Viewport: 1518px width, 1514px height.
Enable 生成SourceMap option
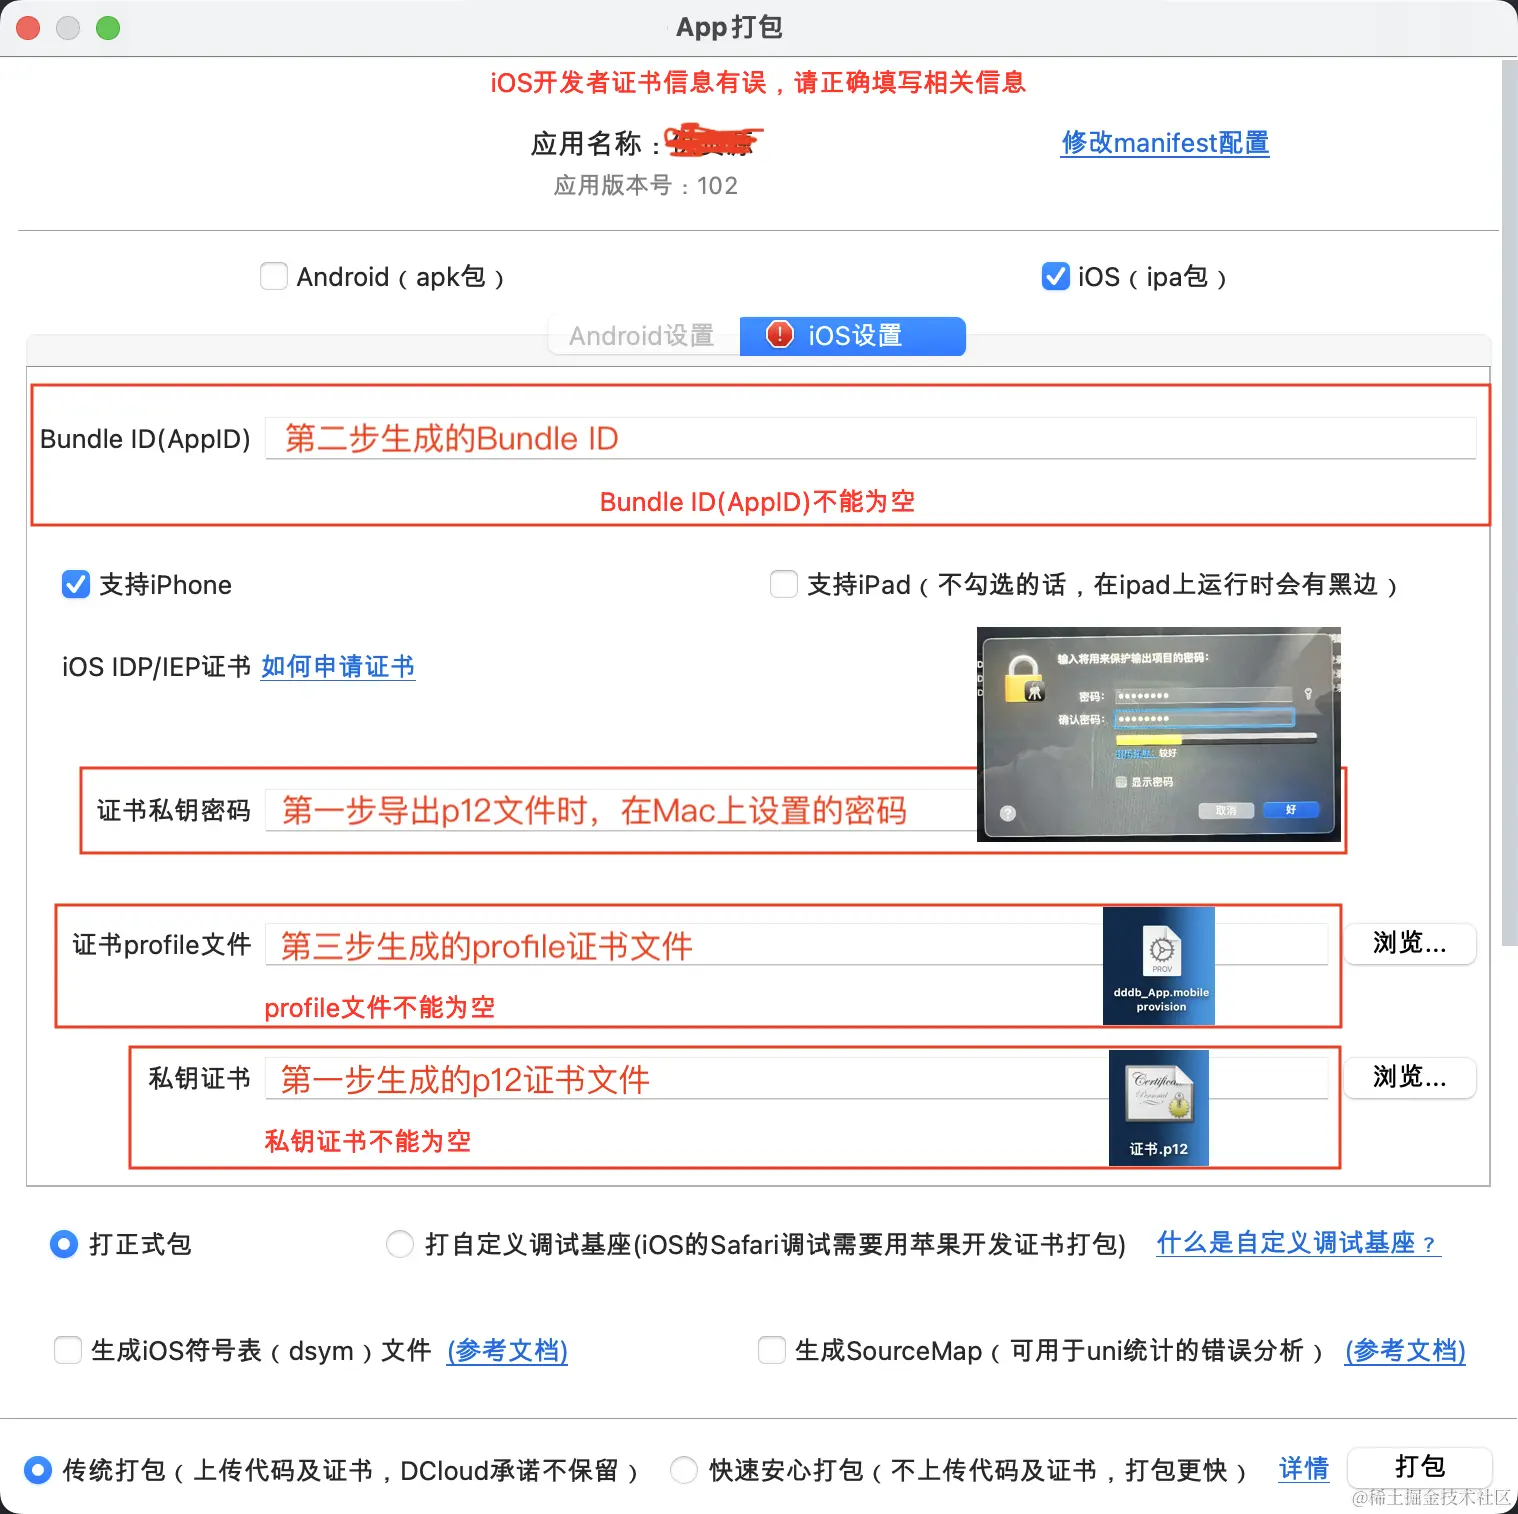coord(771,1350)
